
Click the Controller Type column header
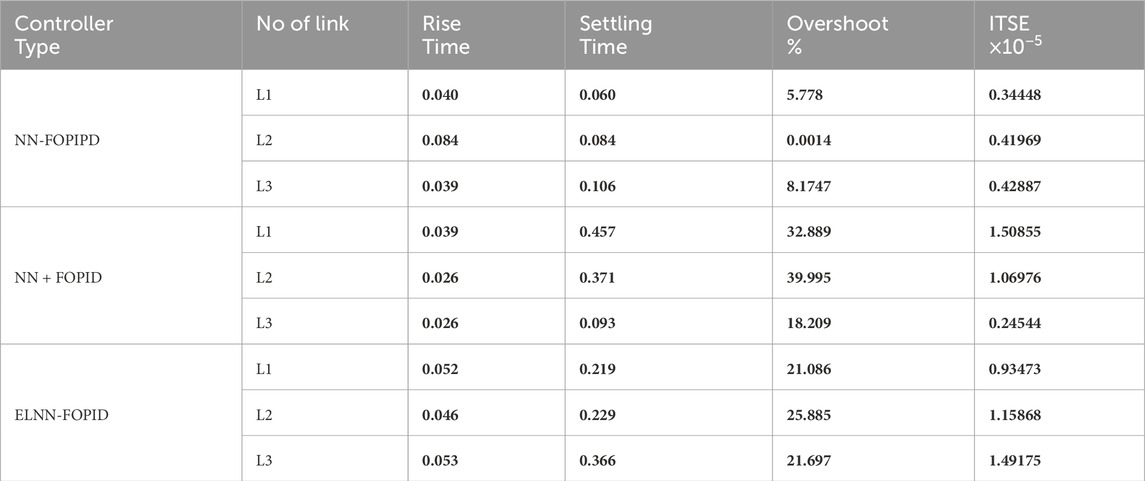point(64,35)
